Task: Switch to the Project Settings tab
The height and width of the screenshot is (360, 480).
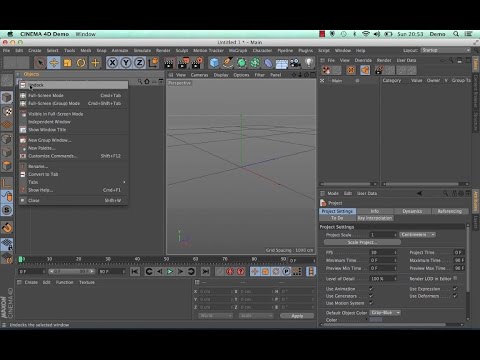Action: (x=337, y=211)
